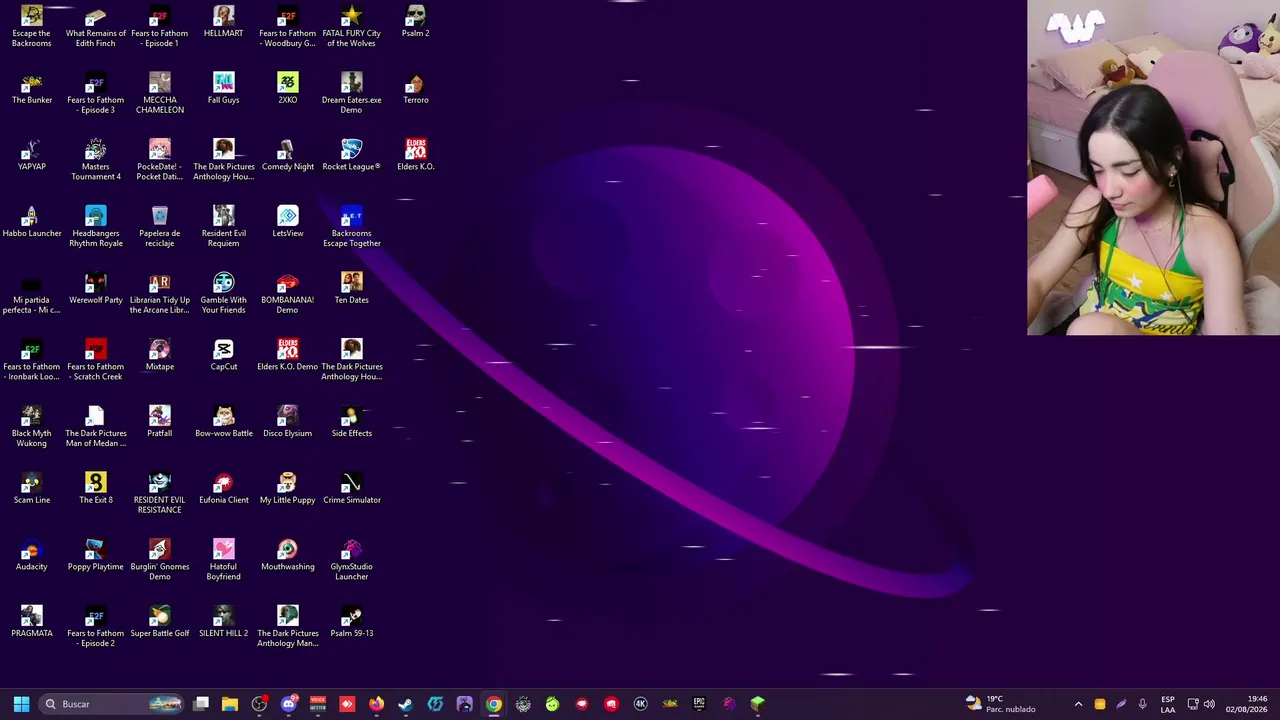1280x720 pixels.
Task: Launch CapCut from the desktop
Action: [x=223, y=356]
